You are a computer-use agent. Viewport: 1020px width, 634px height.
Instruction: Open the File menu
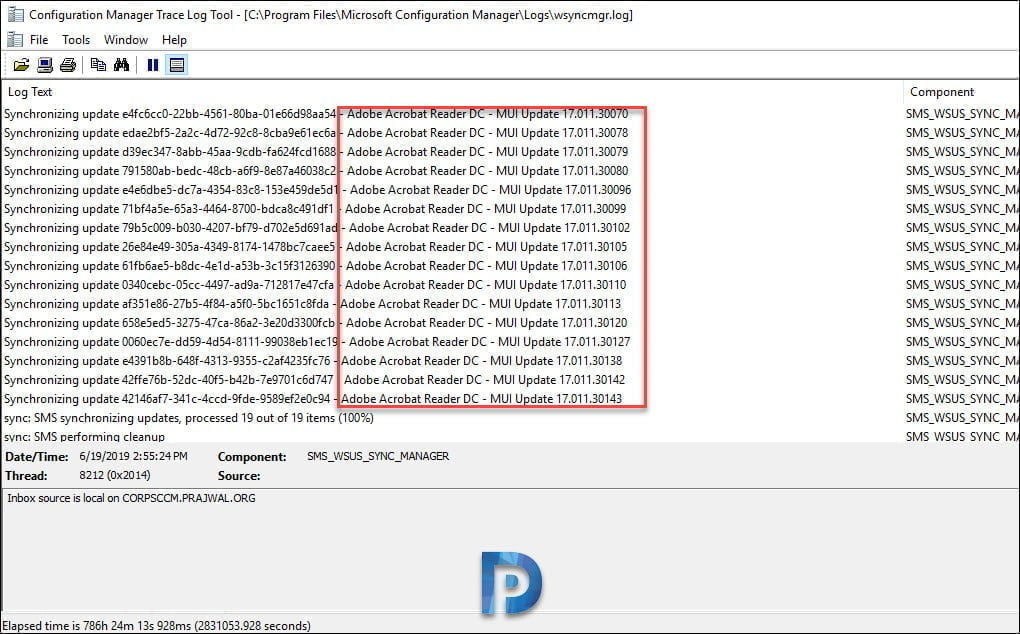click(39, 40)
